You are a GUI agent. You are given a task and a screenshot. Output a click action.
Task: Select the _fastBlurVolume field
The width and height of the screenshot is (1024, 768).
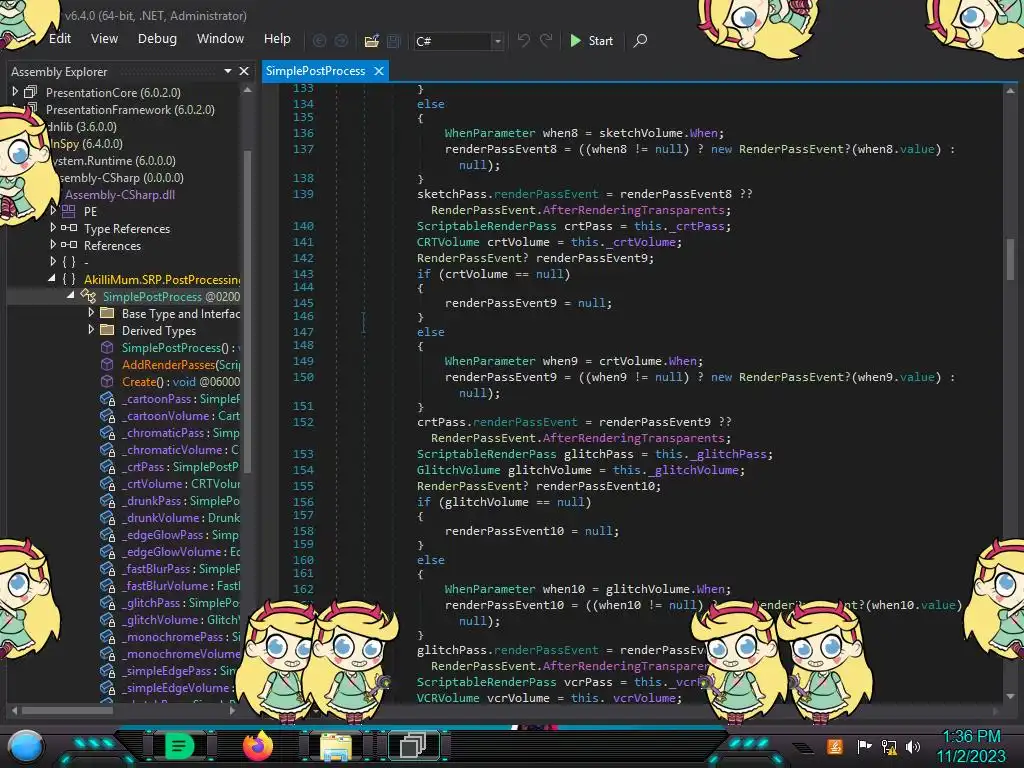pos(180,586)
